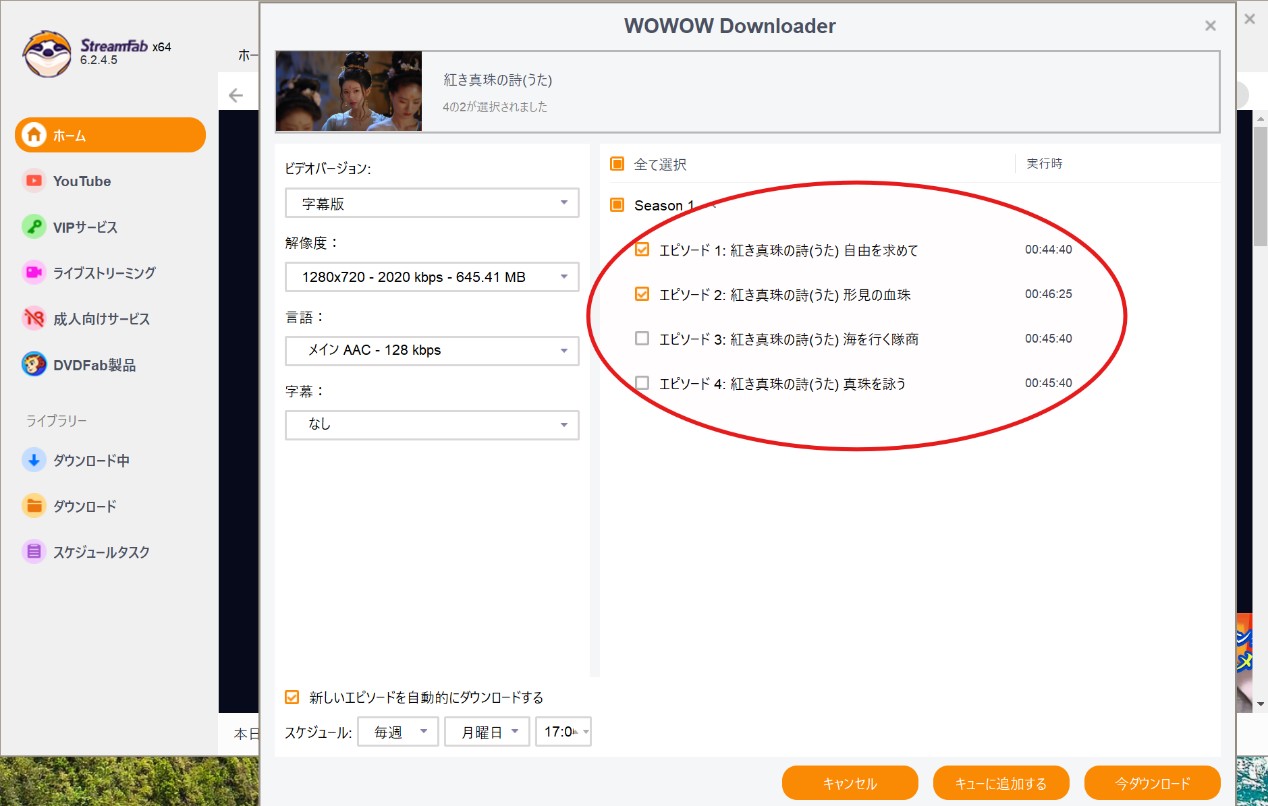
Task: Go back with the arrow icon
Action: [x=236, y=95]
